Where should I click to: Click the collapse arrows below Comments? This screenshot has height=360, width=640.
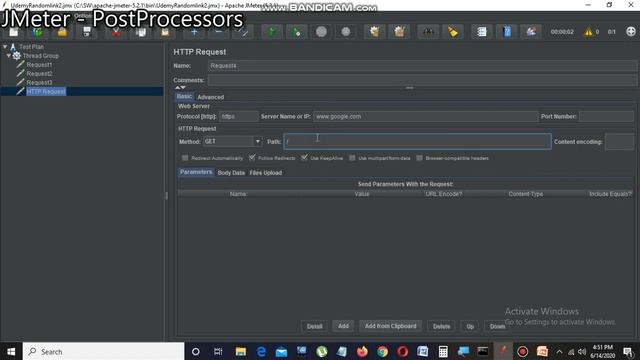(x=180, y=87)
